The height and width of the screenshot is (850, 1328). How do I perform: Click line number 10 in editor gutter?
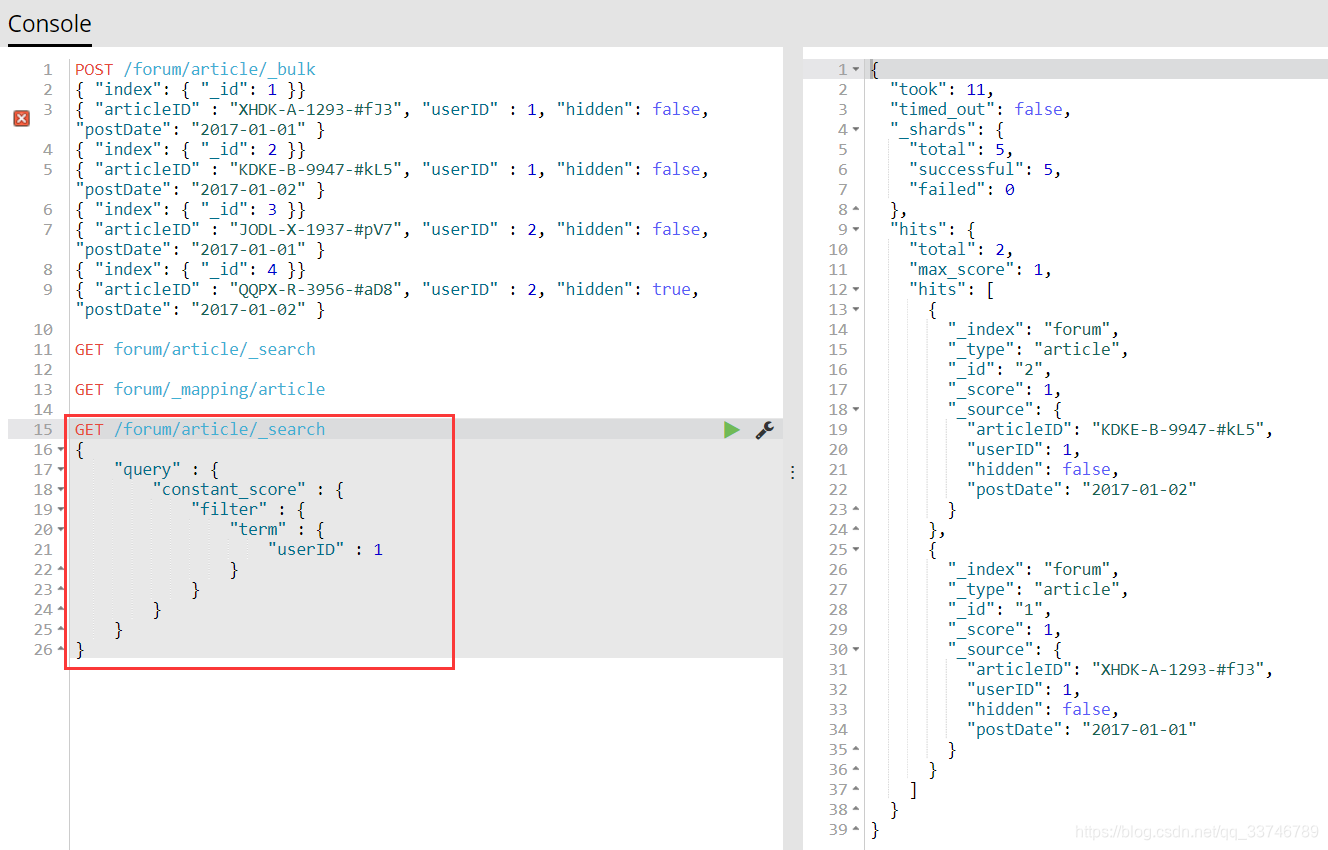[x=42, y=329]
